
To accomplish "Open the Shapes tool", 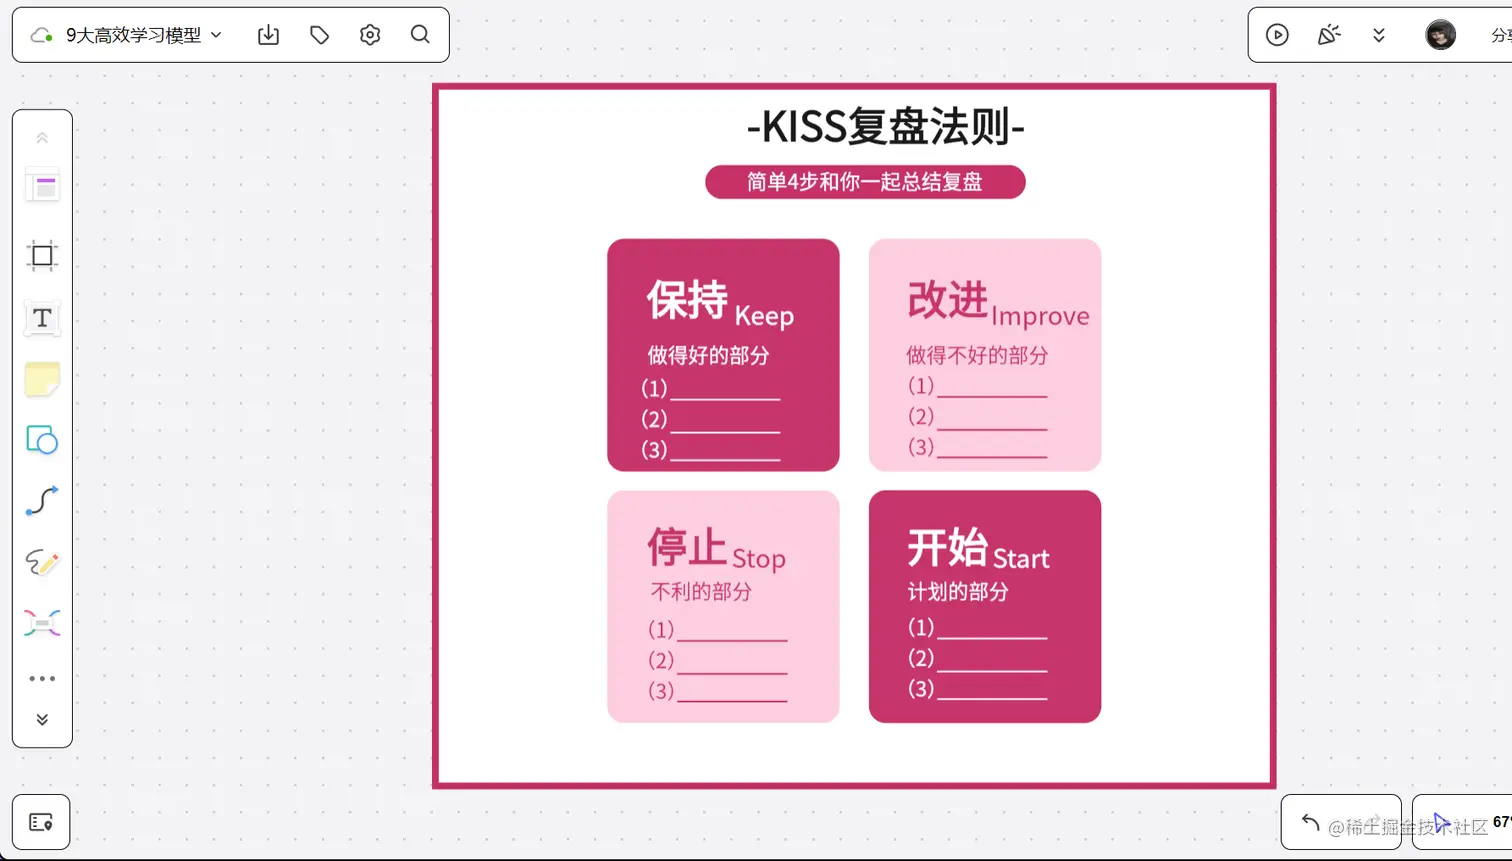I will pyautogui.click(x=42, y=440).
